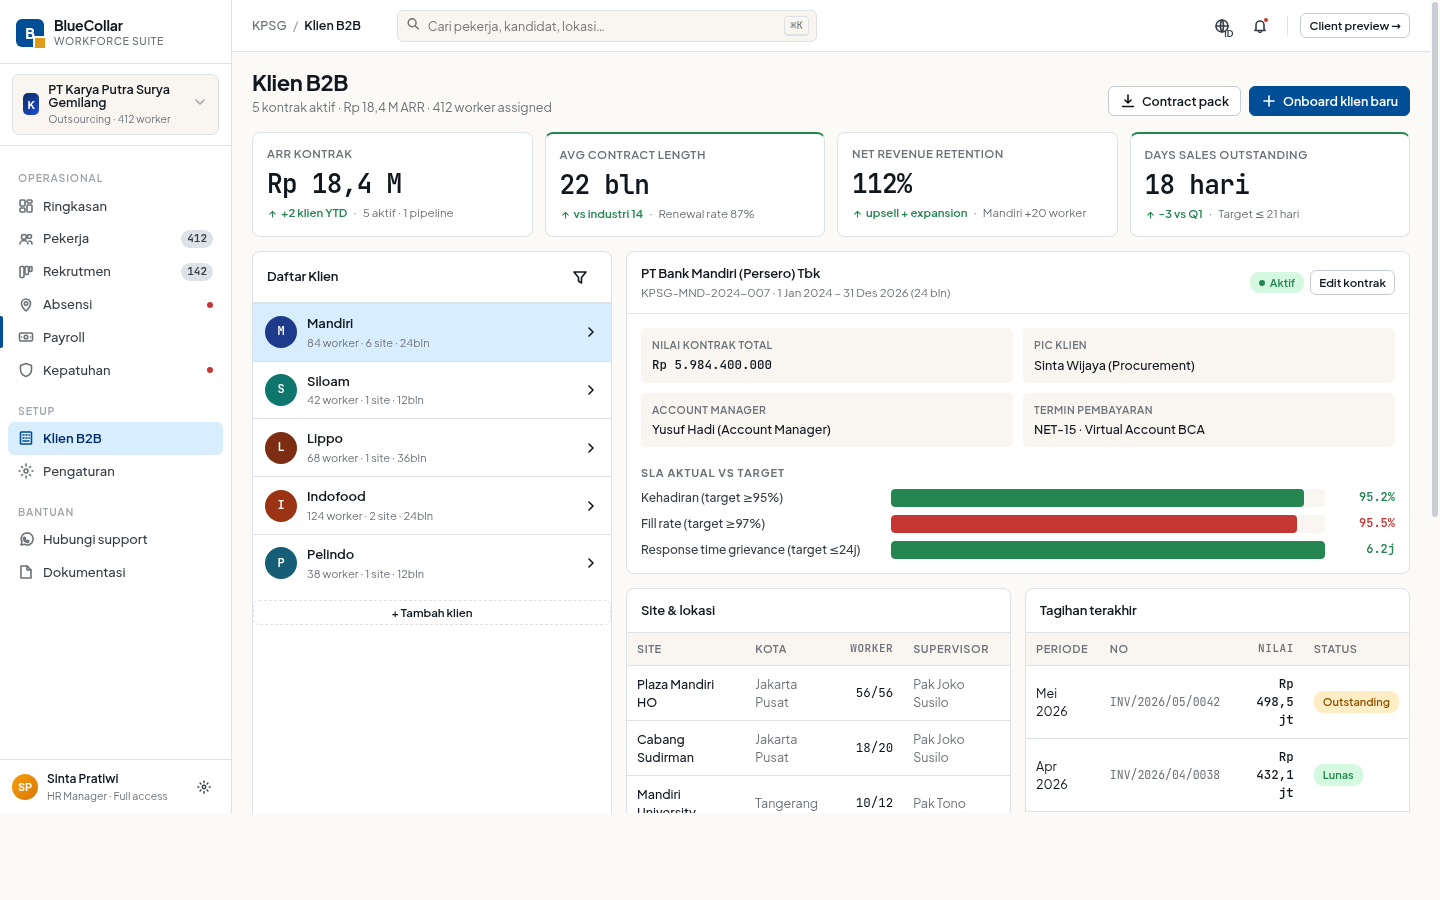
Task: Select Pelindo in the client list
Action: [432, 563]
